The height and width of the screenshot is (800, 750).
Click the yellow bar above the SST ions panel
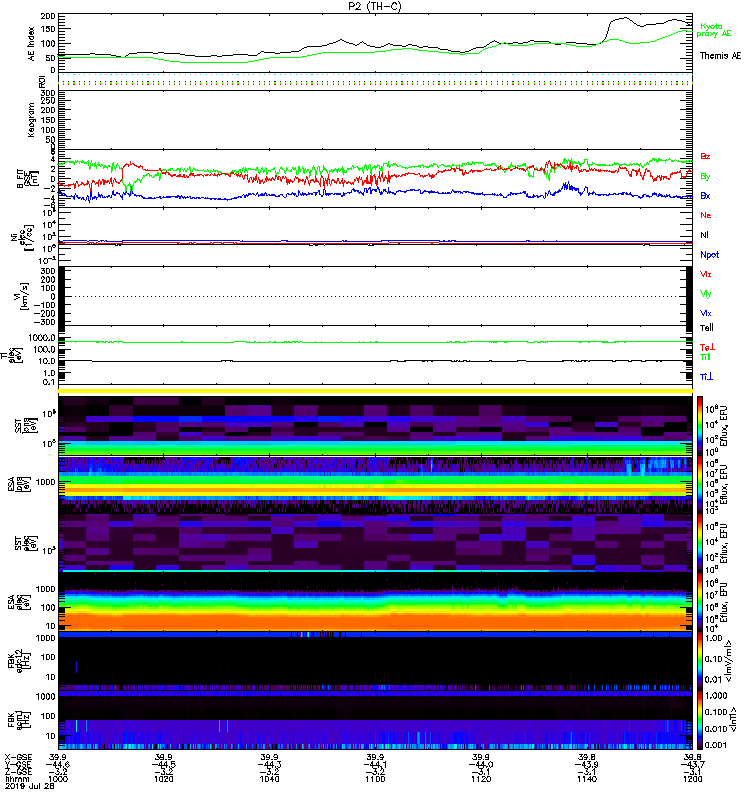pyautogui.click(x=375, y=391)
